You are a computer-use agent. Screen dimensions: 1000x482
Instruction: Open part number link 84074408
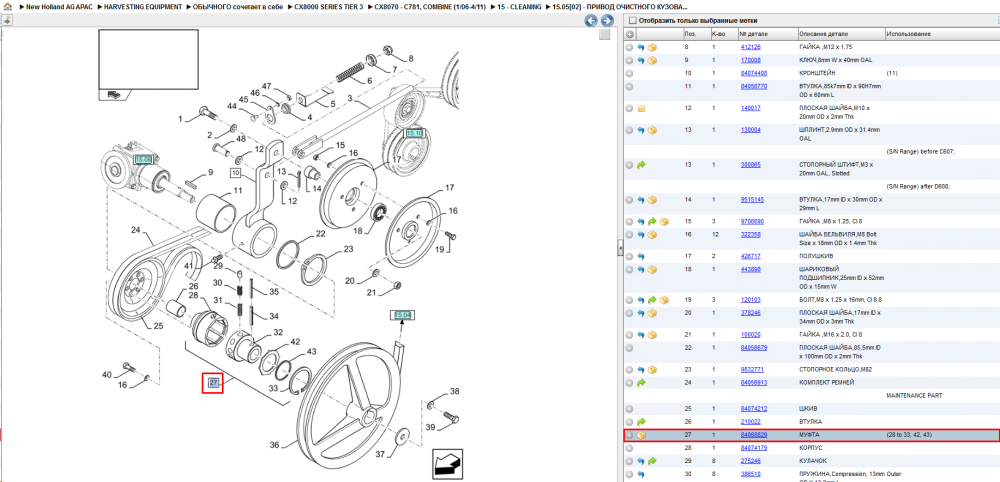[754, 73]
